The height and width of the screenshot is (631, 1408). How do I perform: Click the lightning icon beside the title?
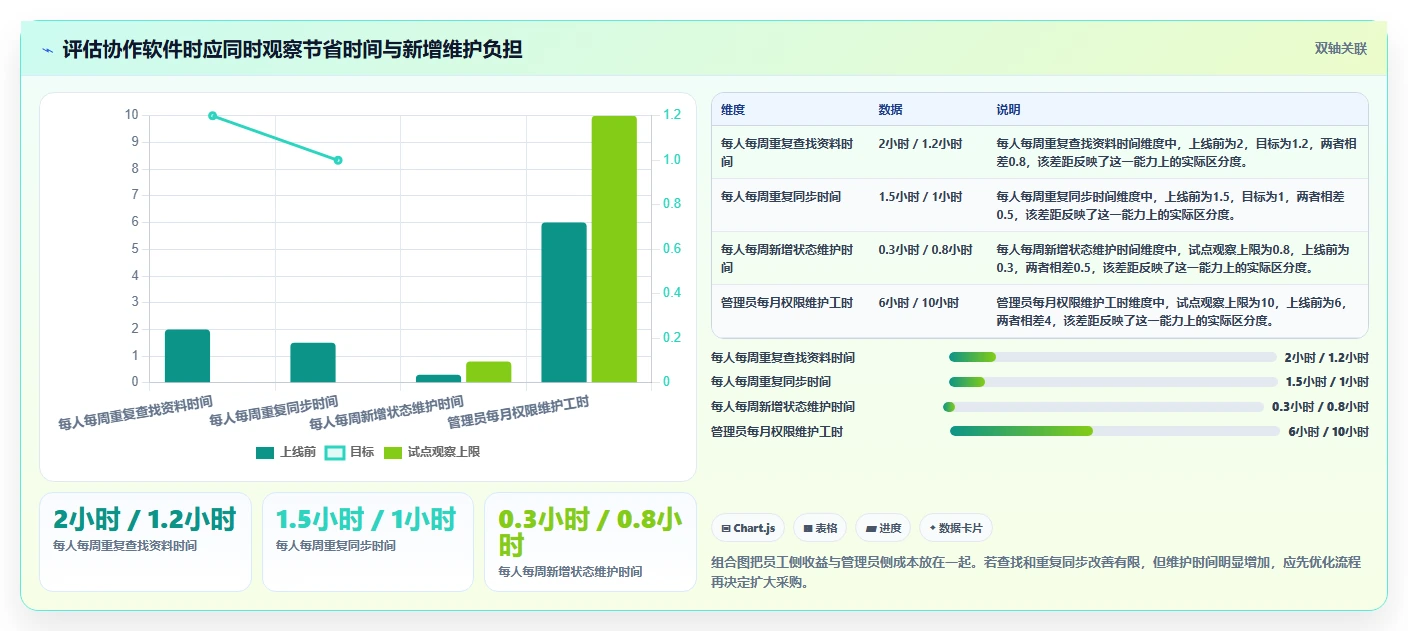(47, 50)
